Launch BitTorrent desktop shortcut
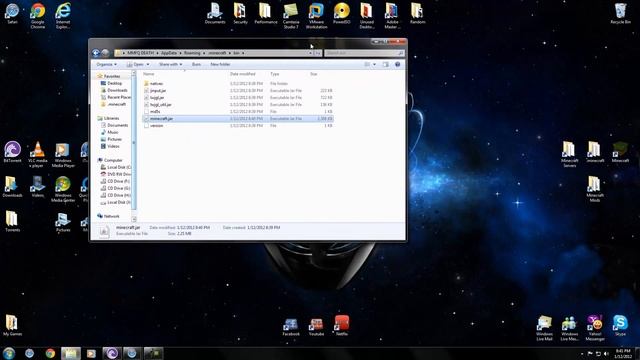The image size is (640, 360). click(12, 152)
